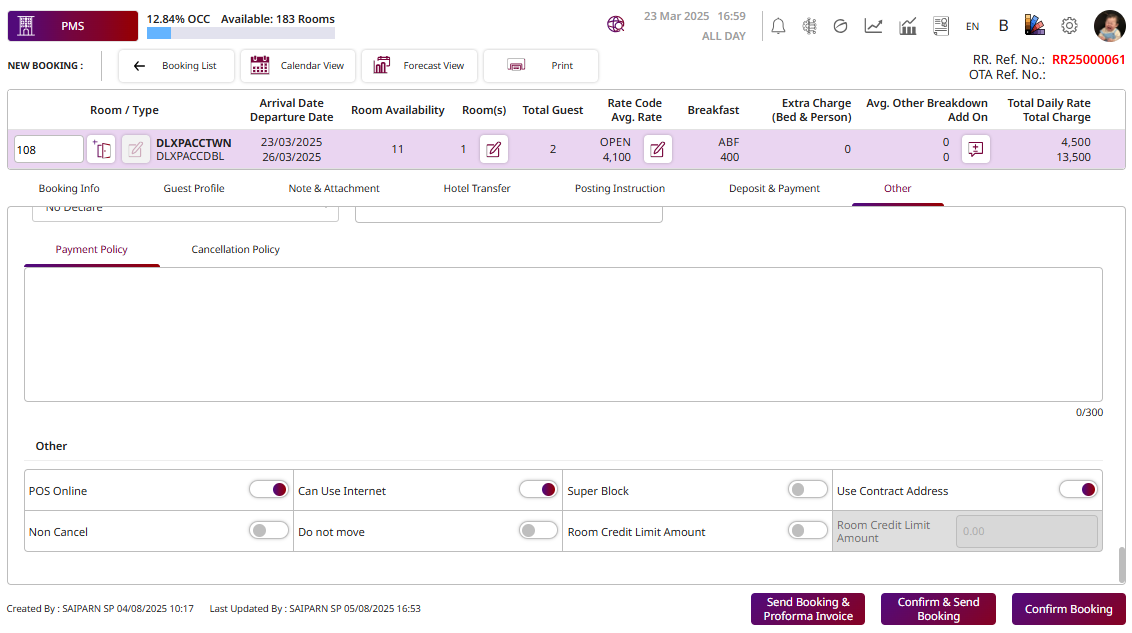
Task: Open the notifications bell
Action: (778, 26)
